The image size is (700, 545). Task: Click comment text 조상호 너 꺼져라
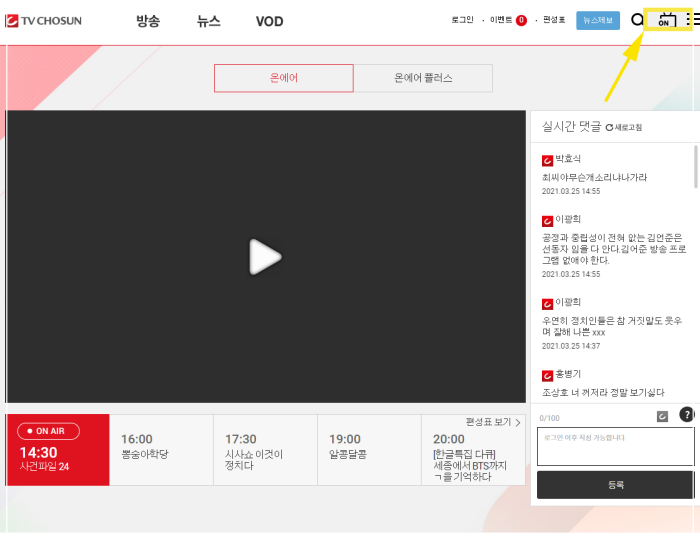point(603,393)
